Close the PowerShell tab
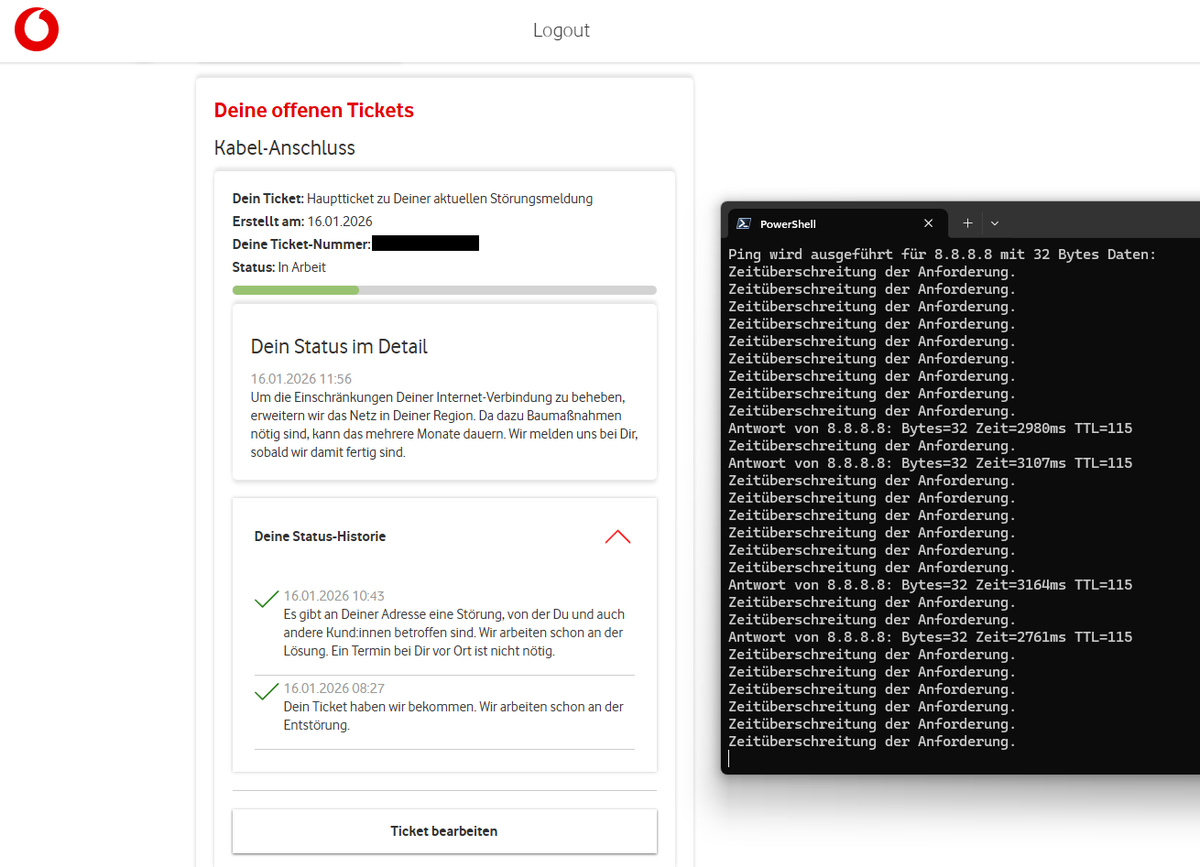 tap(928, 223)
